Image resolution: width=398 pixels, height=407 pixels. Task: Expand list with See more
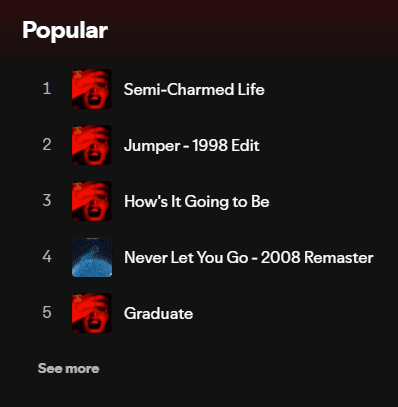tap(68, 368)
